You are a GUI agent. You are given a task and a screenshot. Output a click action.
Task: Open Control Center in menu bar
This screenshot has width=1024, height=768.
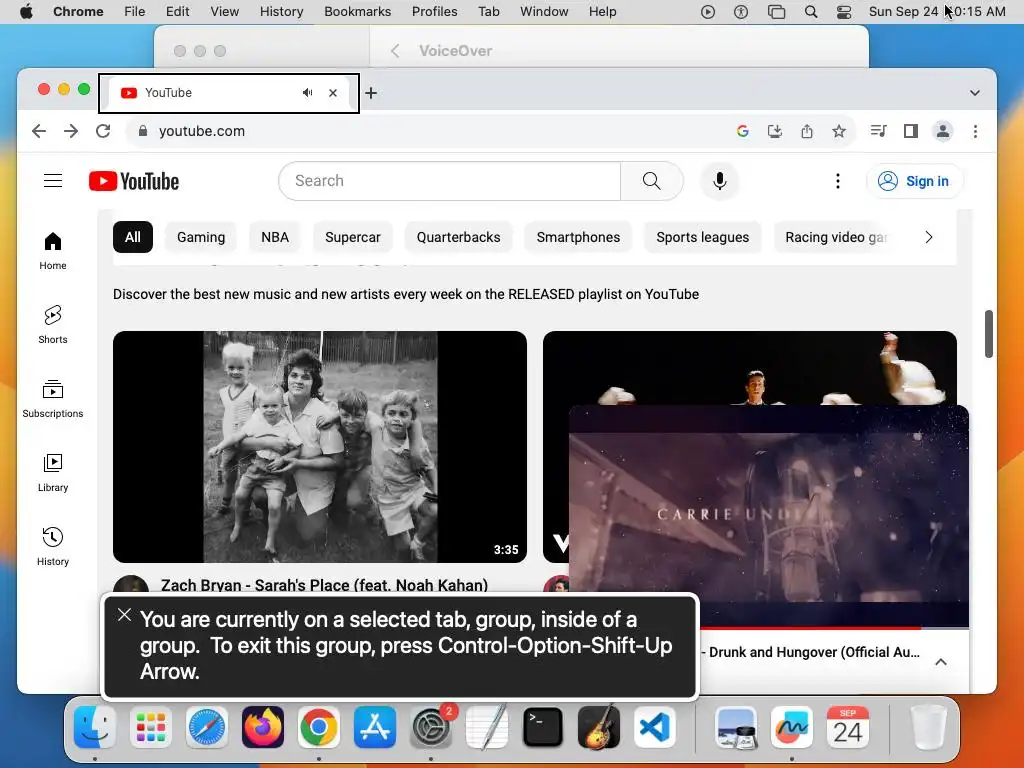click(844, 11)
